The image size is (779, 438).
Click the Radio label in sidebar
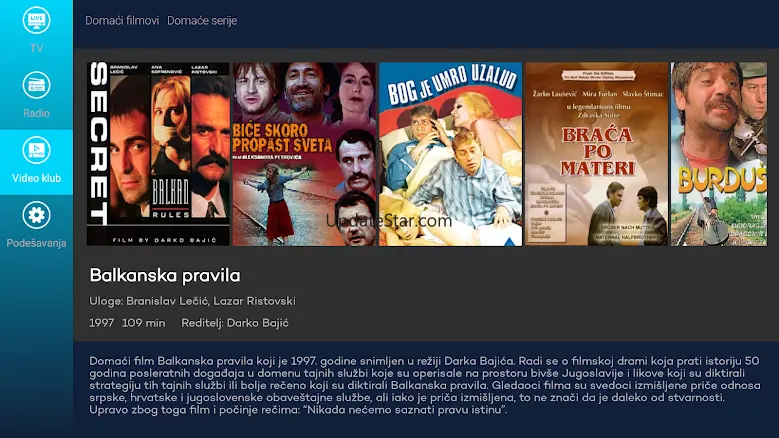pyautogui.click(x=36, y=113)
